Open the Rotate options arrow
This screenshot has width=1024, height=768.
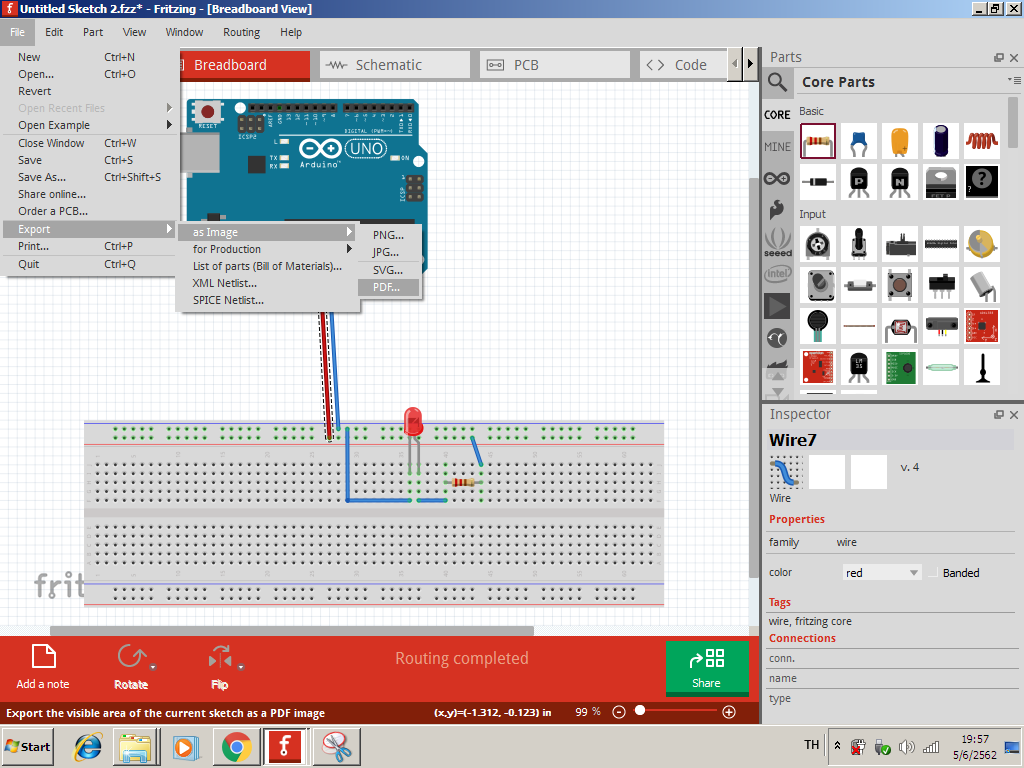(153, 667)
